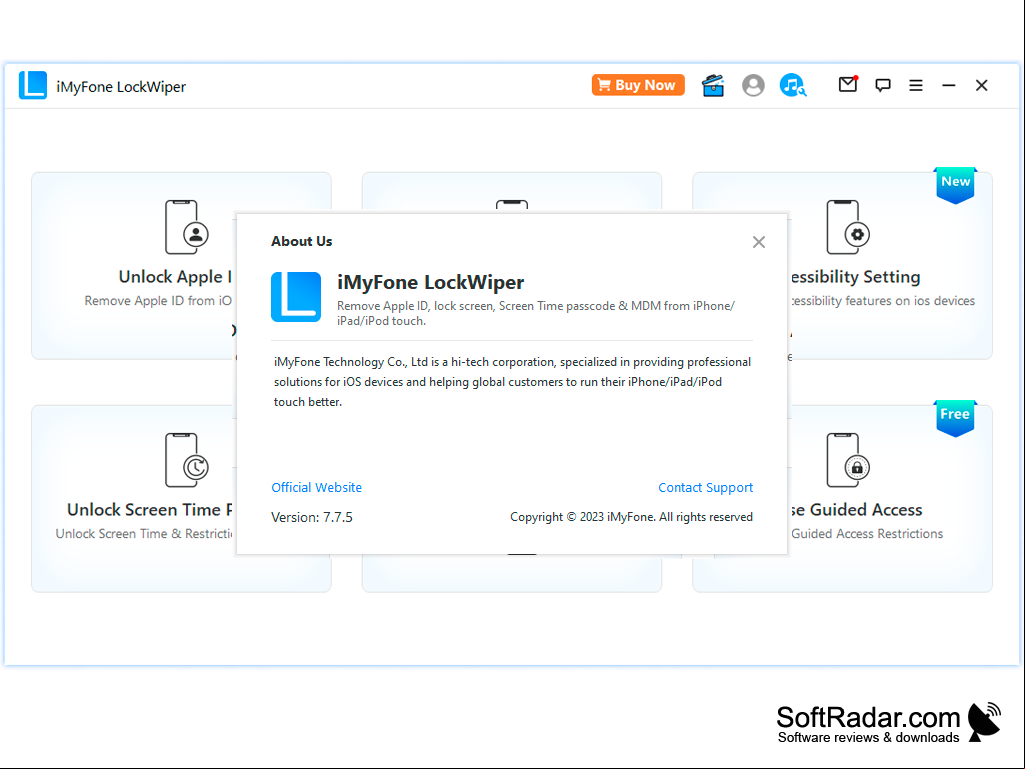Click the top middle card's phone icon
The width and height of the screenshot is (1025, 769).
512,205
